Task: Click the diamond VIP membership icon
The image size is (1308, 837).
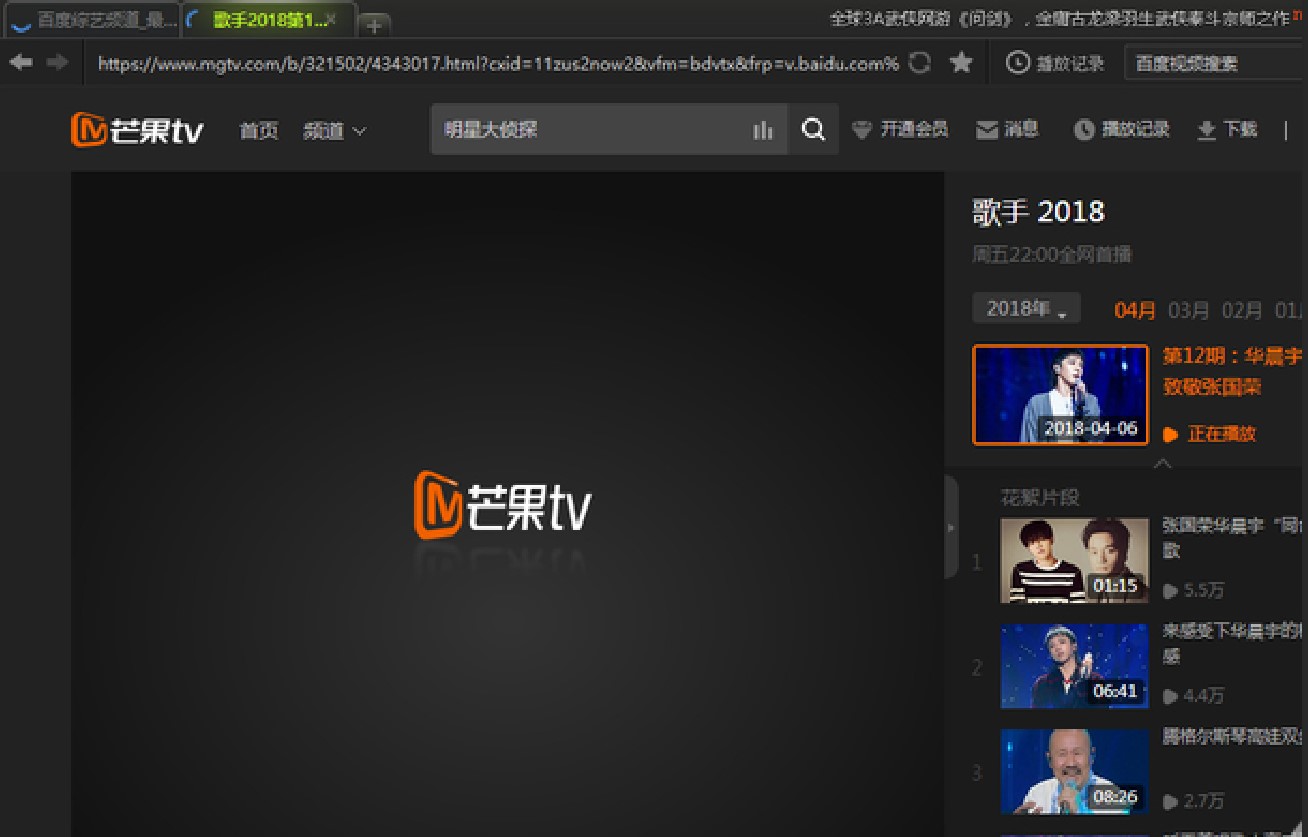Action: (862, 130)
